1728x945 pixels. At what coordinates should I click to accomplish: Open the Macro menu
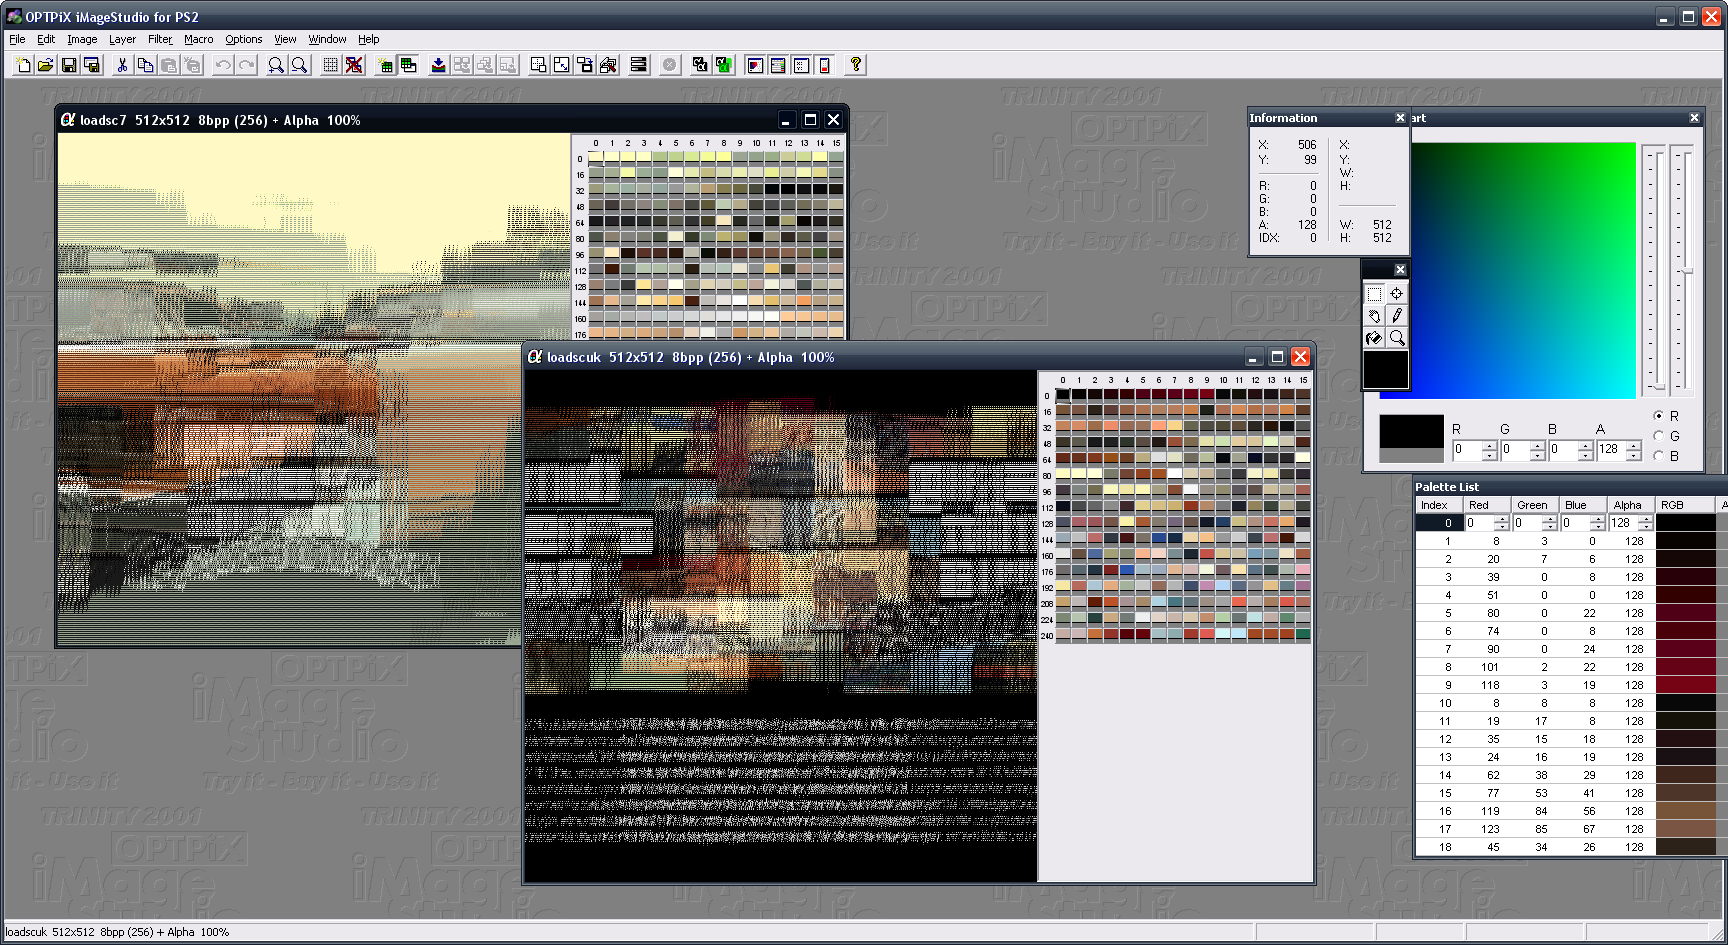(x=198, y=39)
